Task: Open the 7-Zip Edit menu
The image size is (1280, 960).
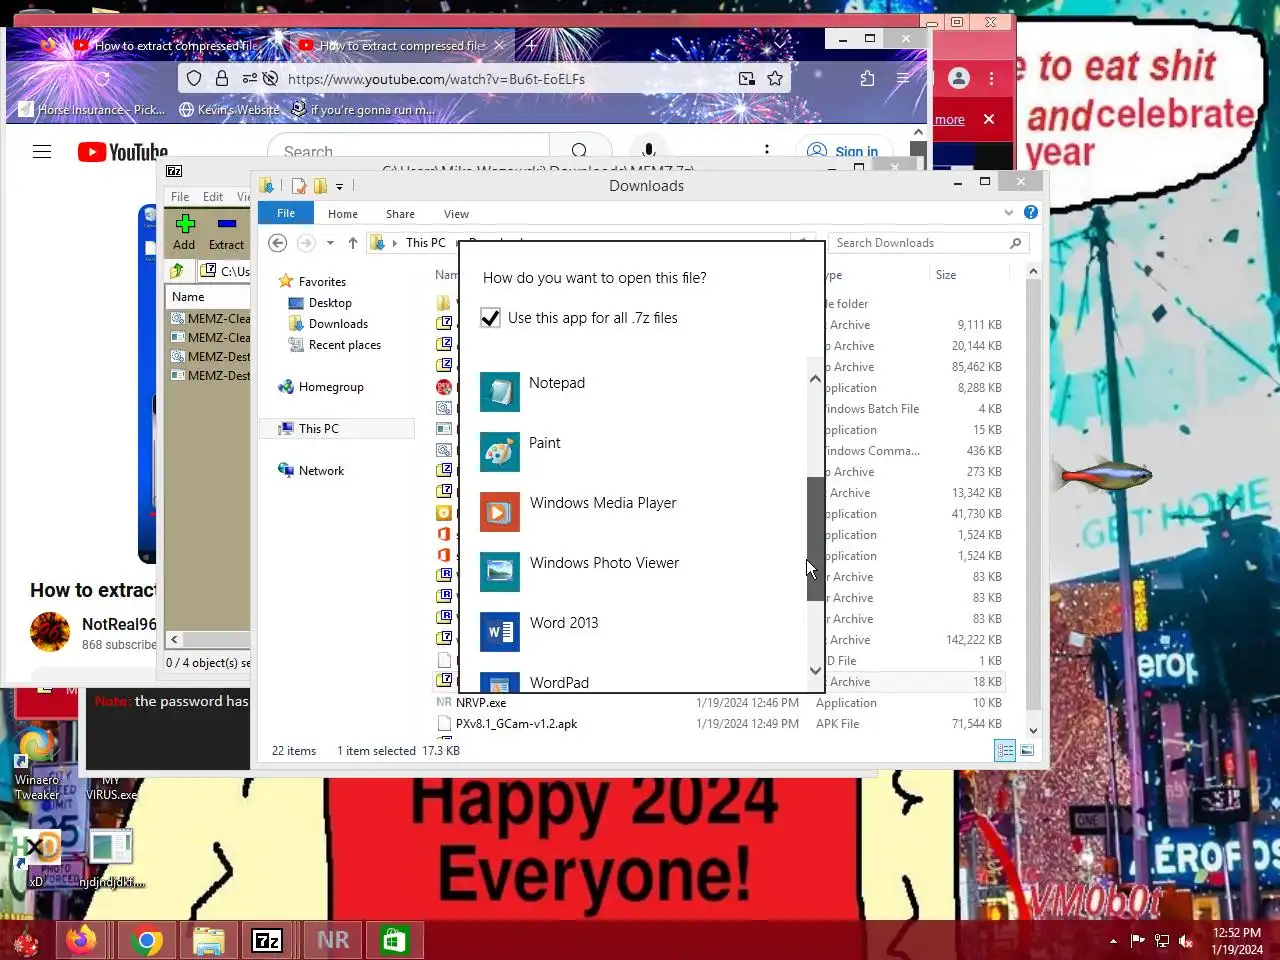Action: (x=213, y=197)
